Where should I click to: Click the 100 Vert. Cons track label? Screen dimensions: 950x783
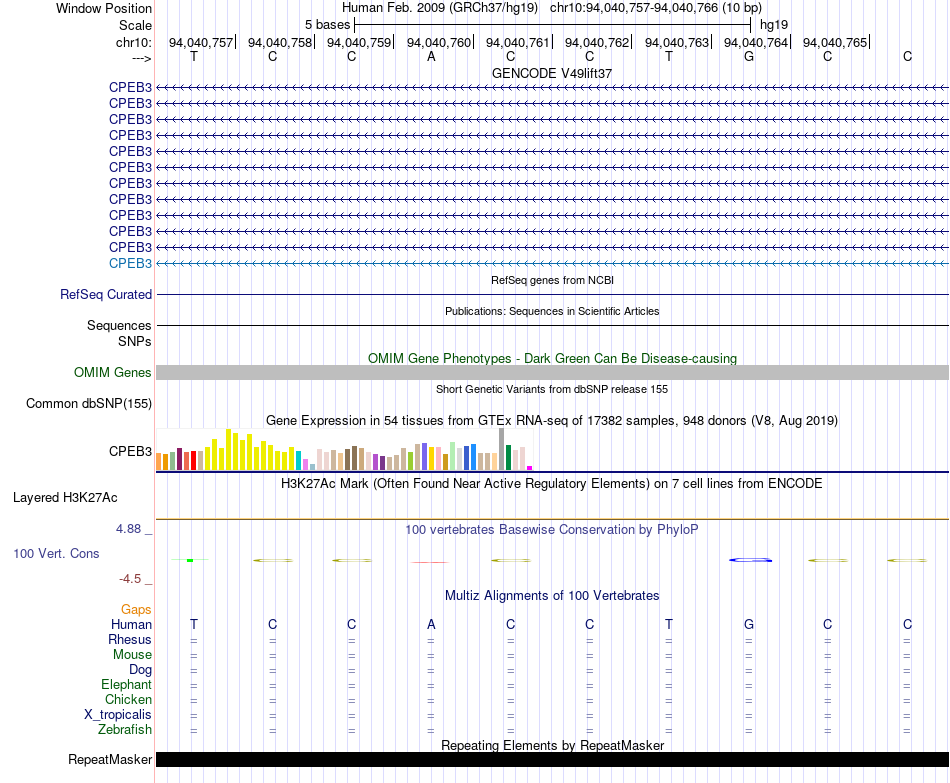point(56,553)
